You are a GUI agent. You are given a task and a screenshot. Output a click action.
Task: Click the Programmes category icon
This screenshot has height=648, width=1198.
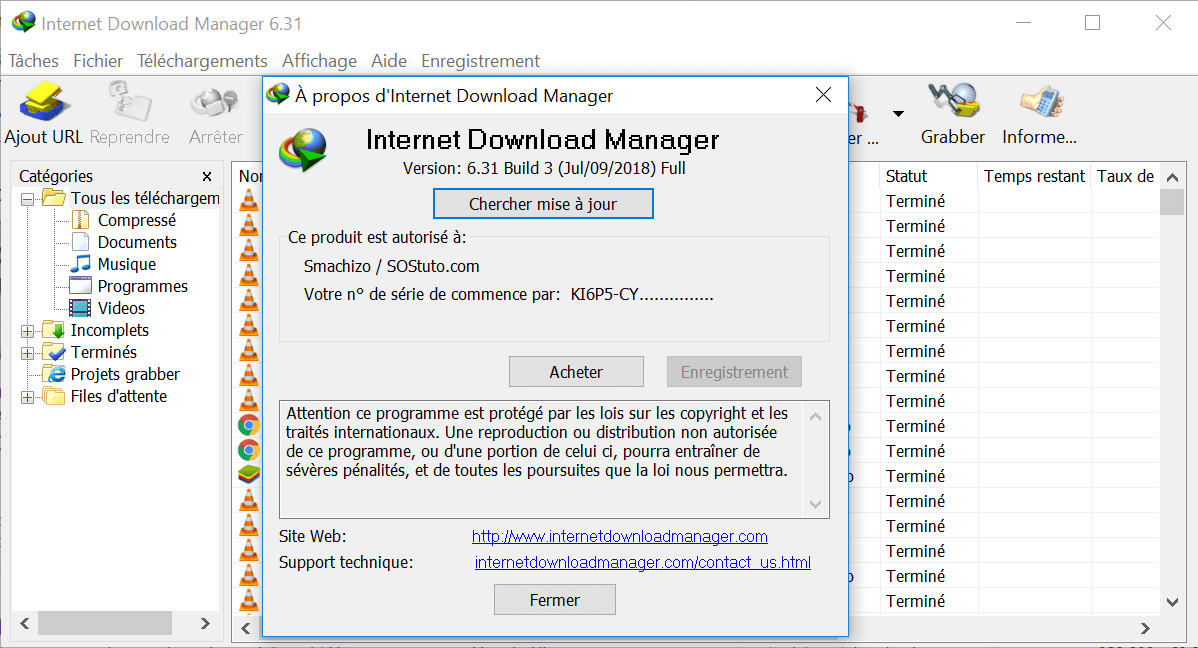tap(81, 287)
